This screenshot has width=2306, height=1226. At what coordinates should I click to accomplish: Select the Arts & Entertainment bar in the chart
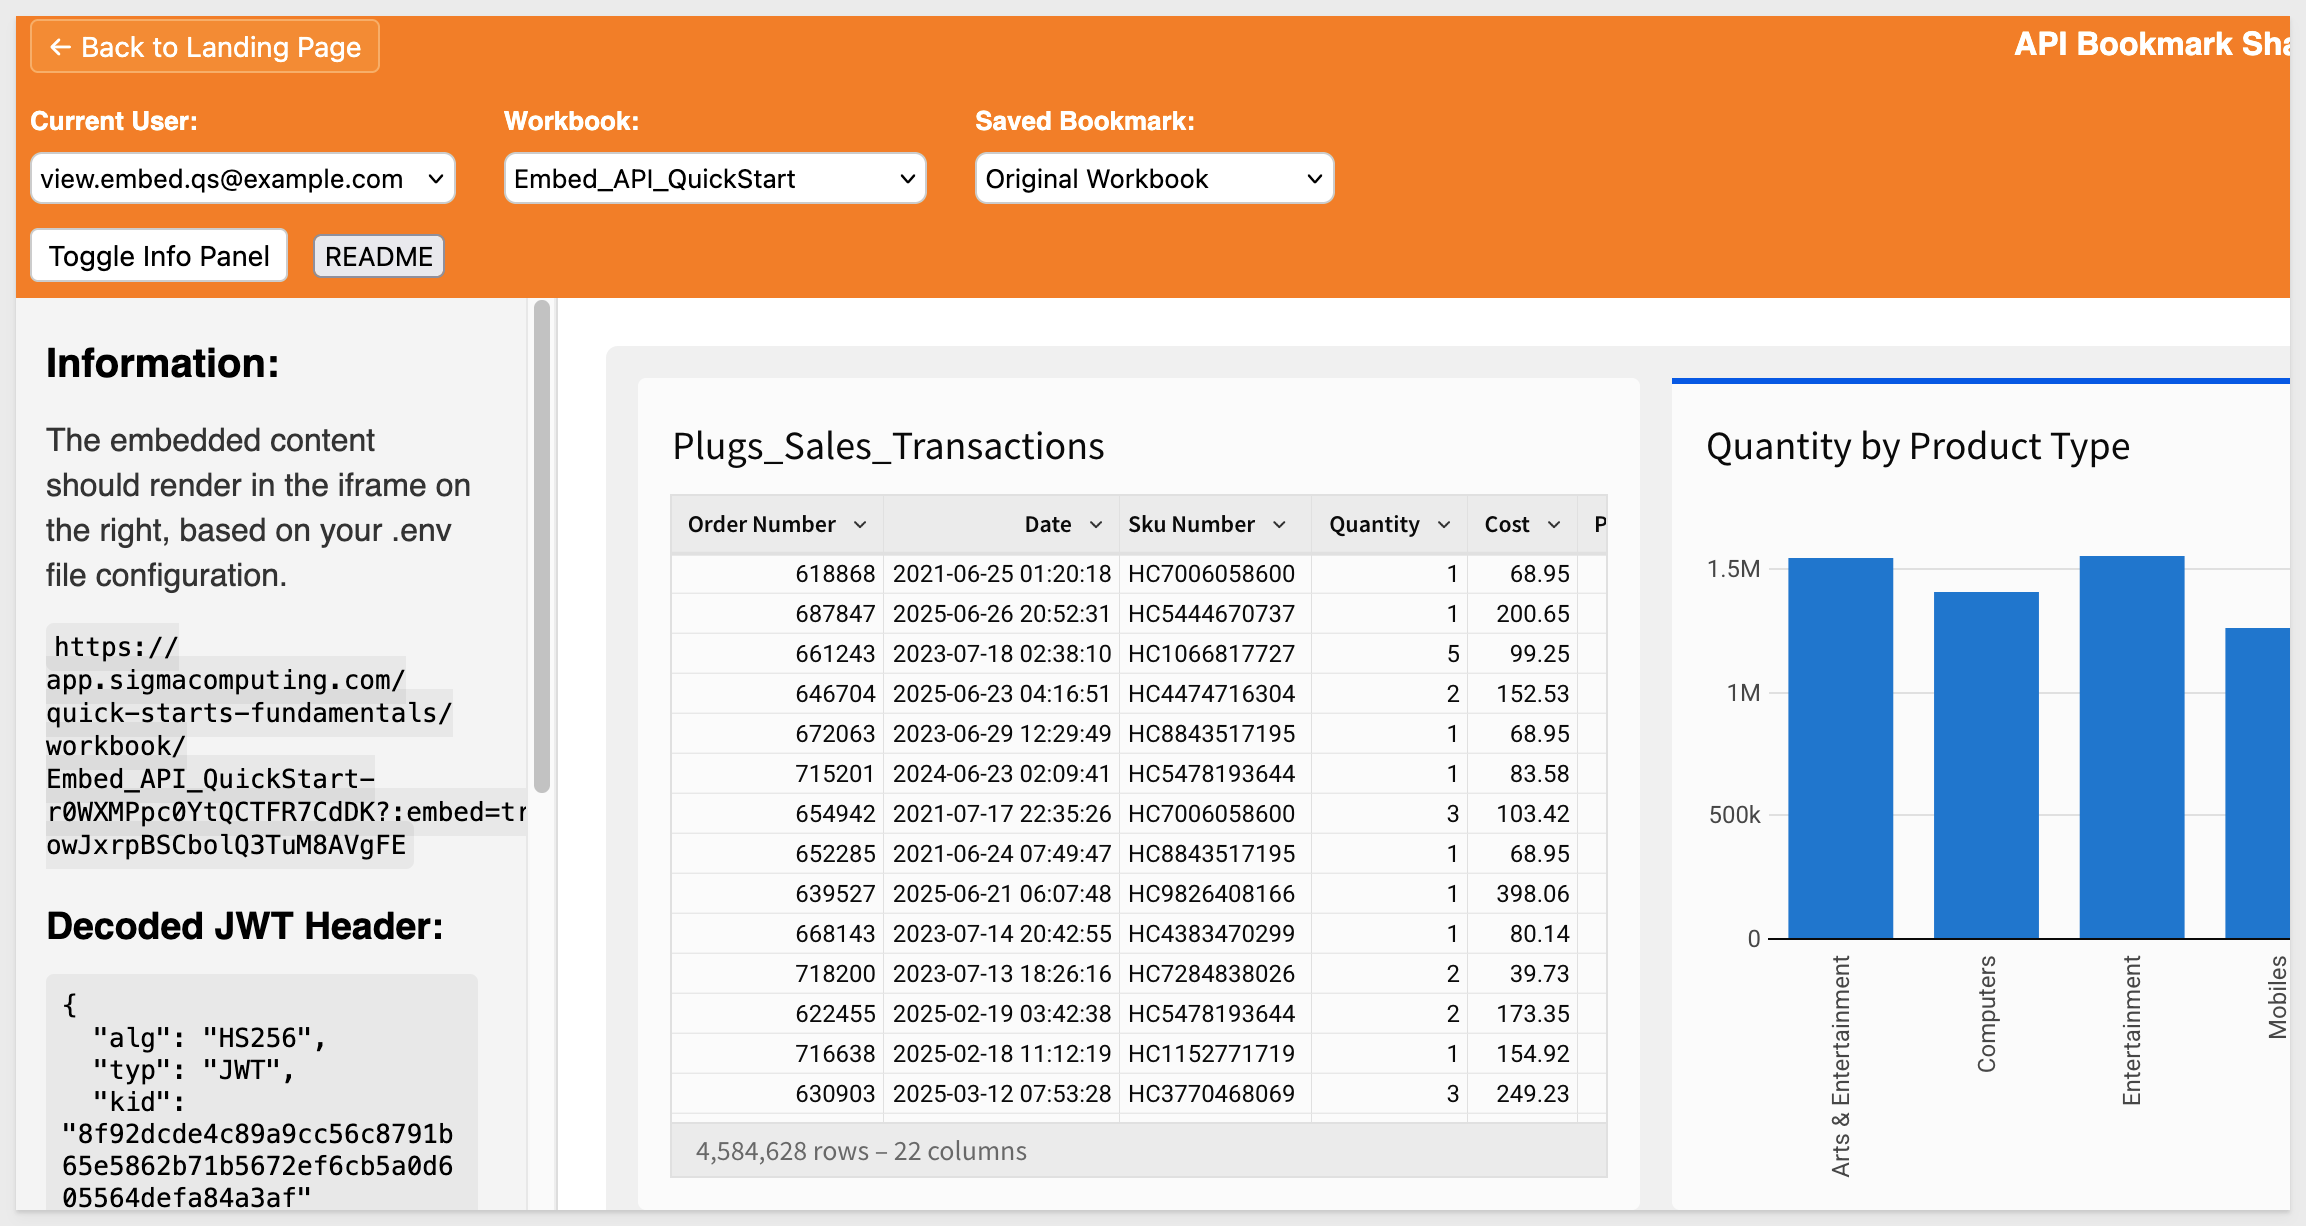tap(1840, 748)
